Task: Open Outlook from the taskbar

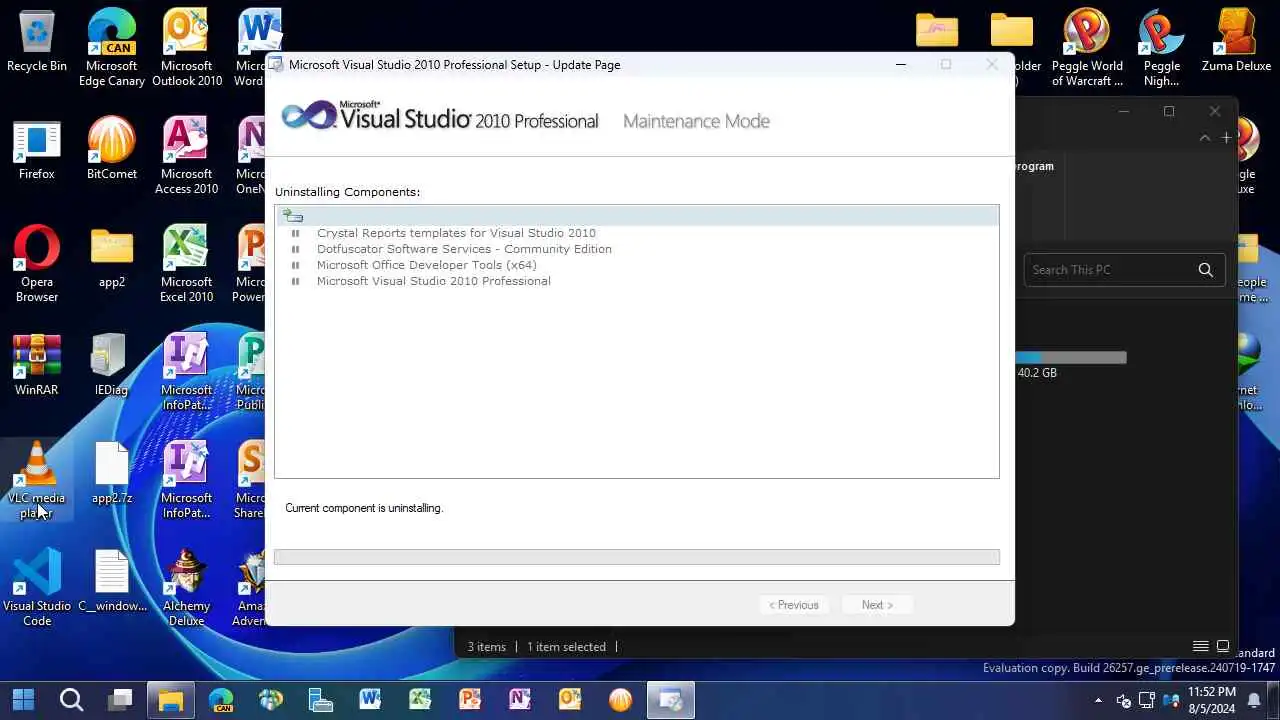Action: (570, 699)
